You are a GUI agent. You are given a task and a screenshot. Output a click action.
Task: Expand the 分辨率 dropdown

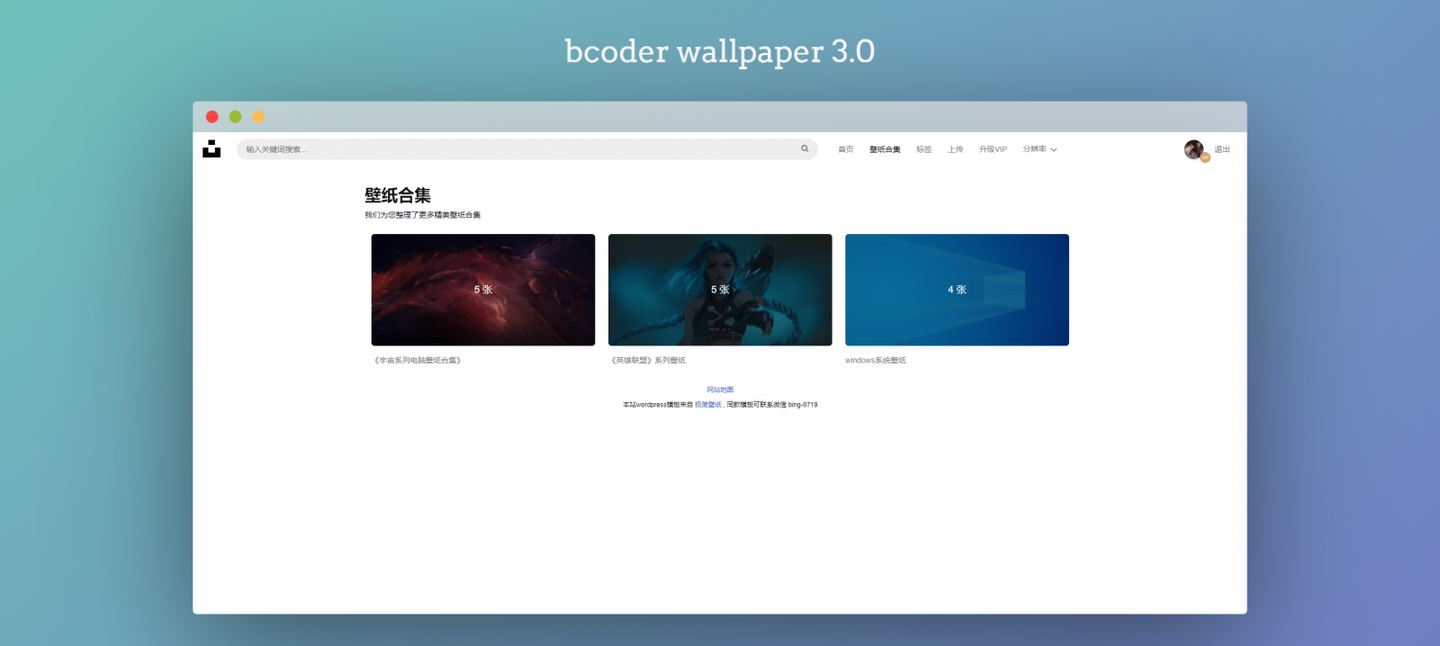(x=1039, y=150)
